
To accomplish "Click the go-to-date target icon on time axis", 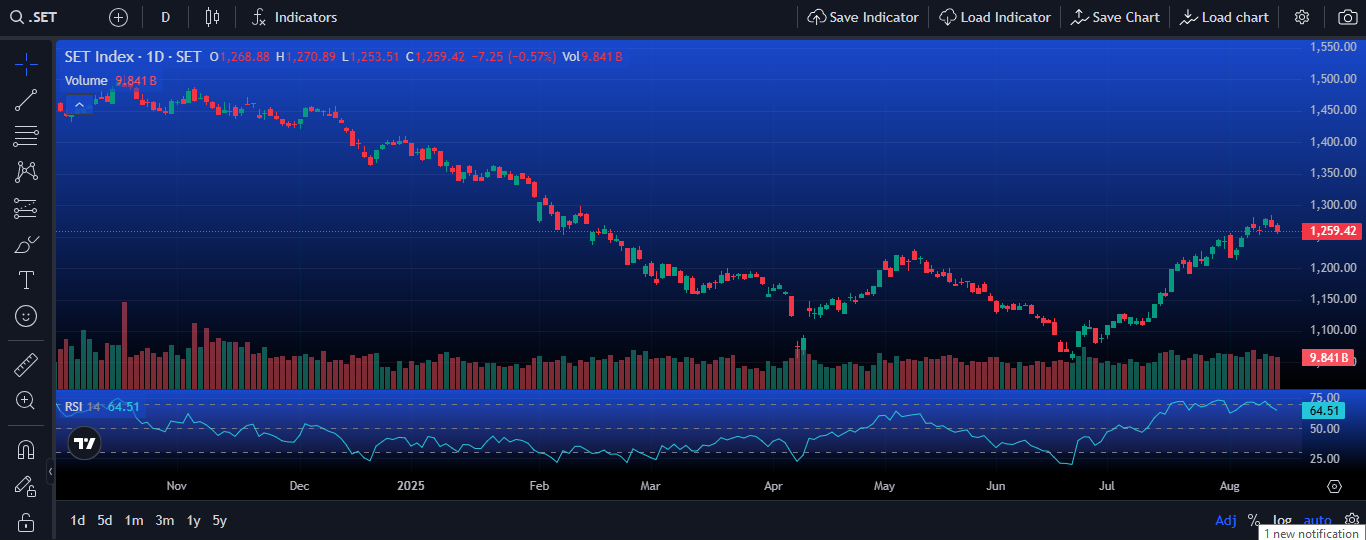I will point(1334,486).
